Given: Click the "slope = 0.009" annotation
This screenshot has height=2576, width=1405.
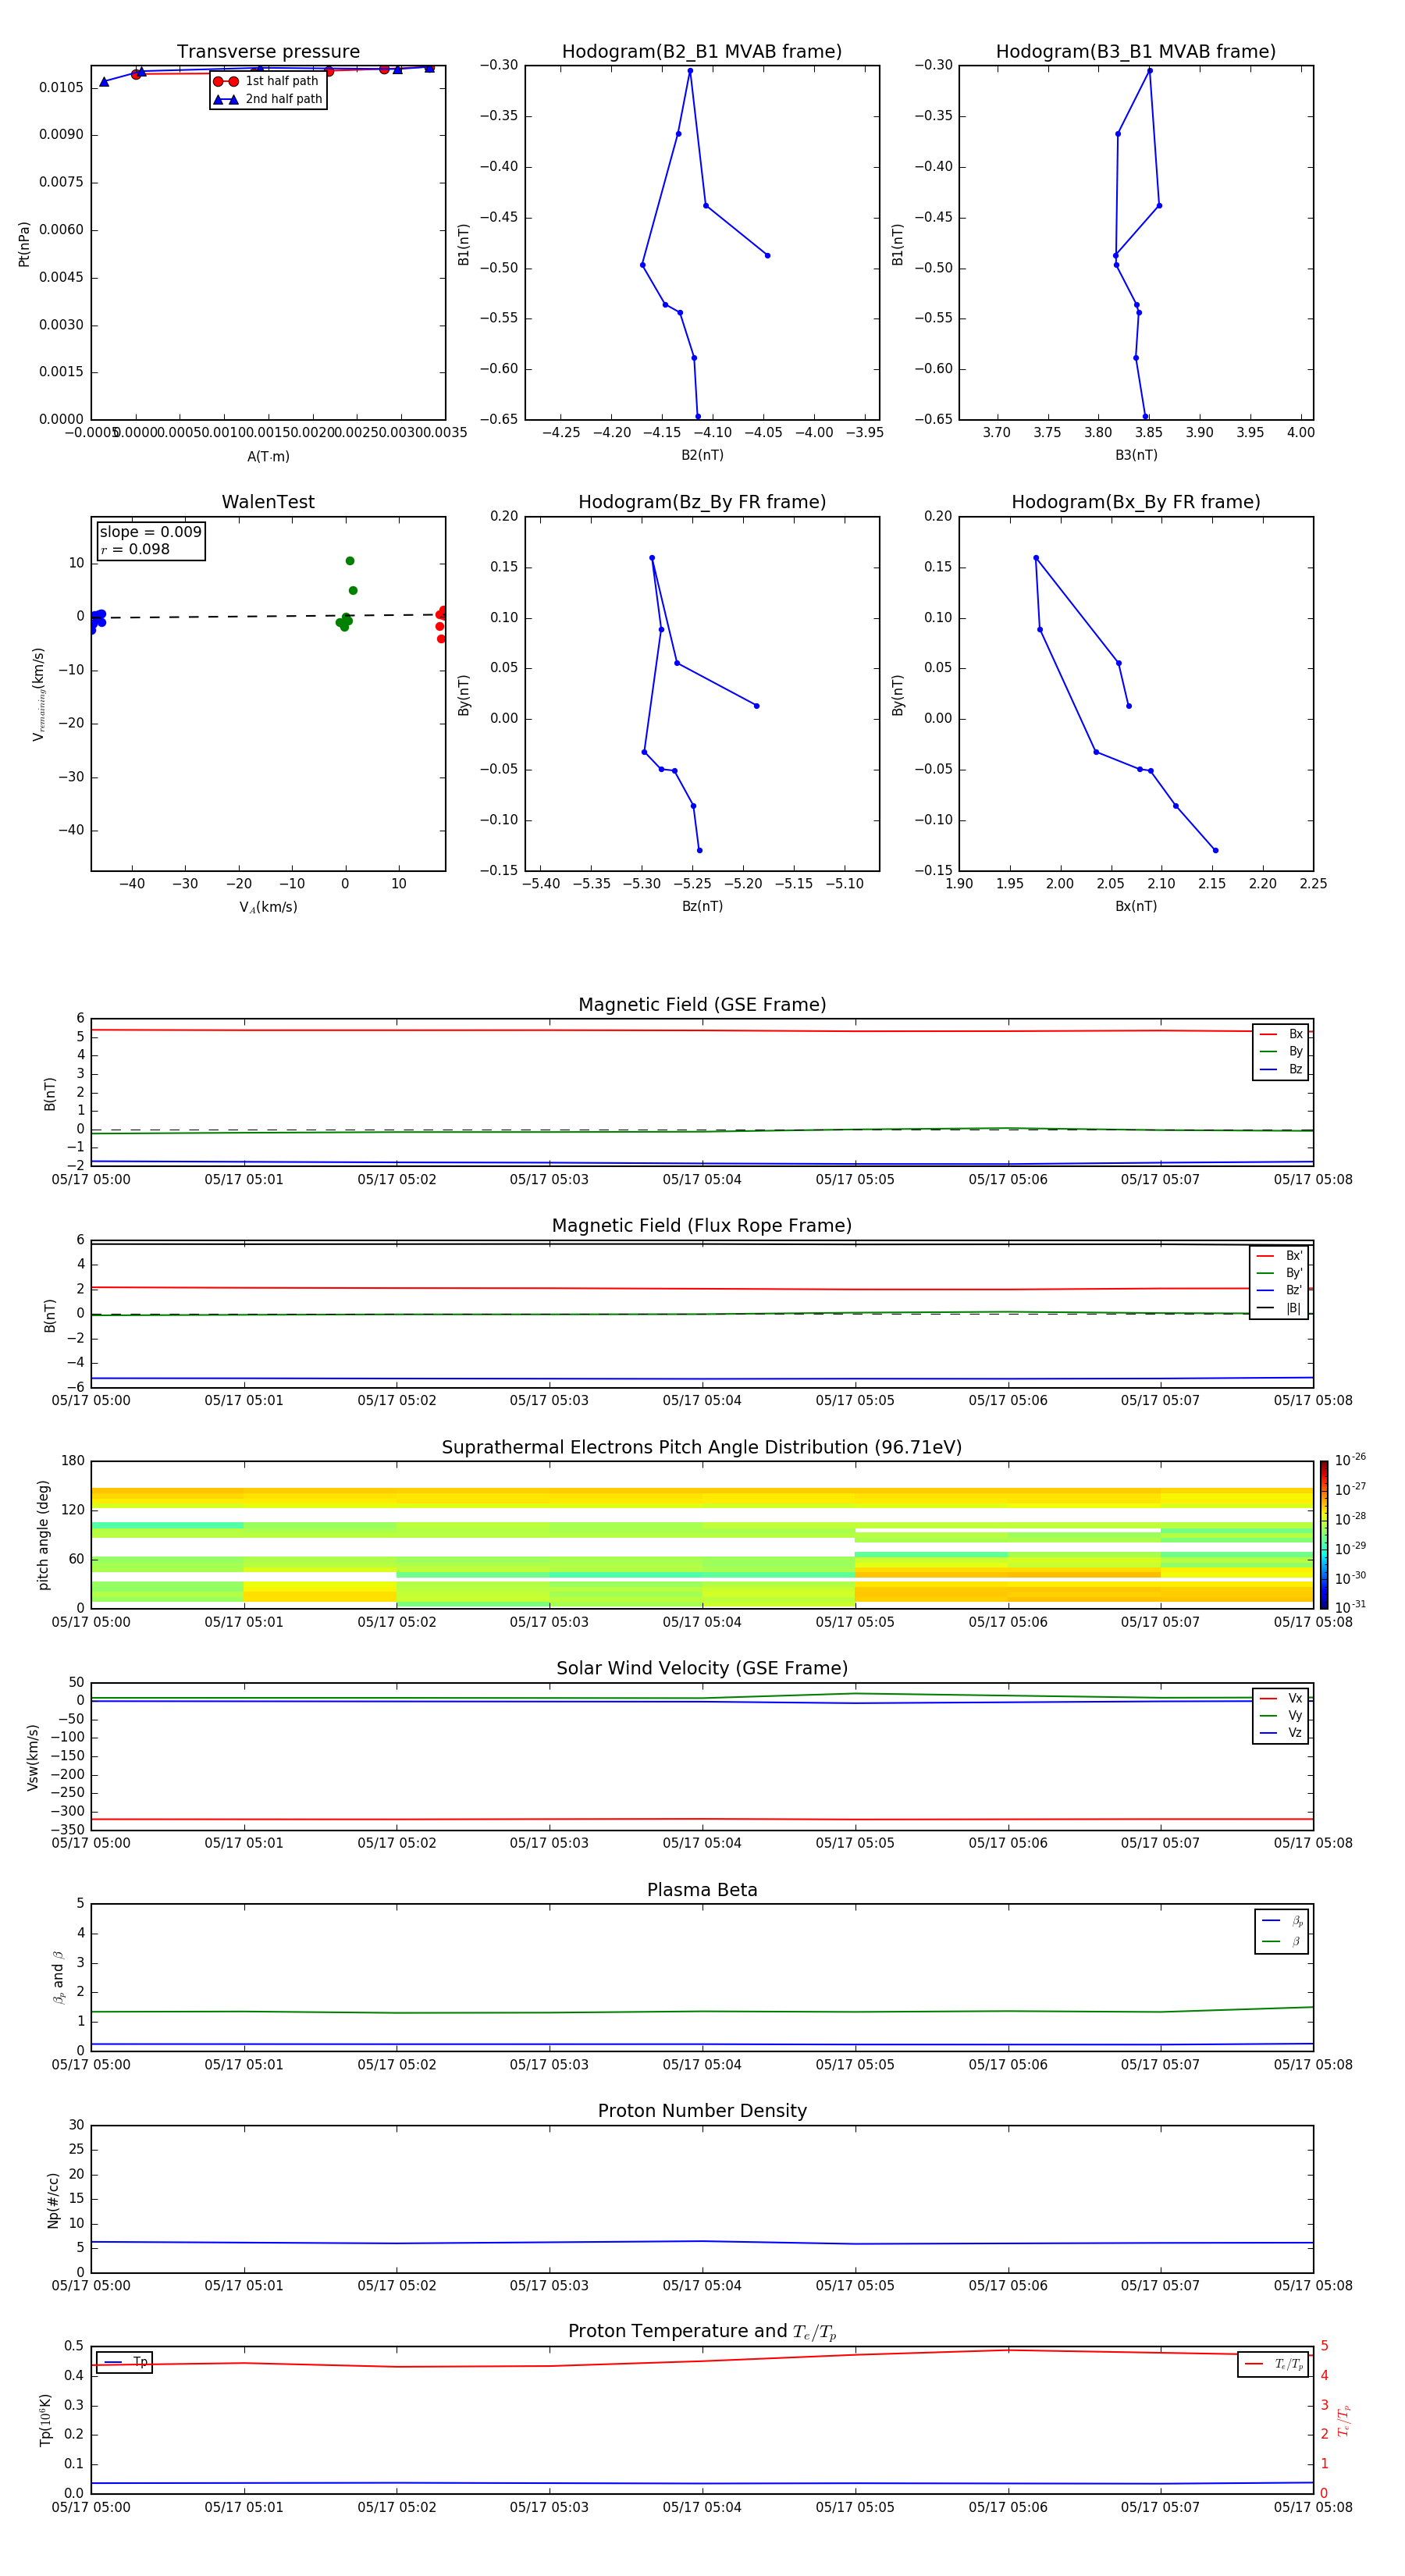Looking at the screenshot, I should [x=151, y=532].
